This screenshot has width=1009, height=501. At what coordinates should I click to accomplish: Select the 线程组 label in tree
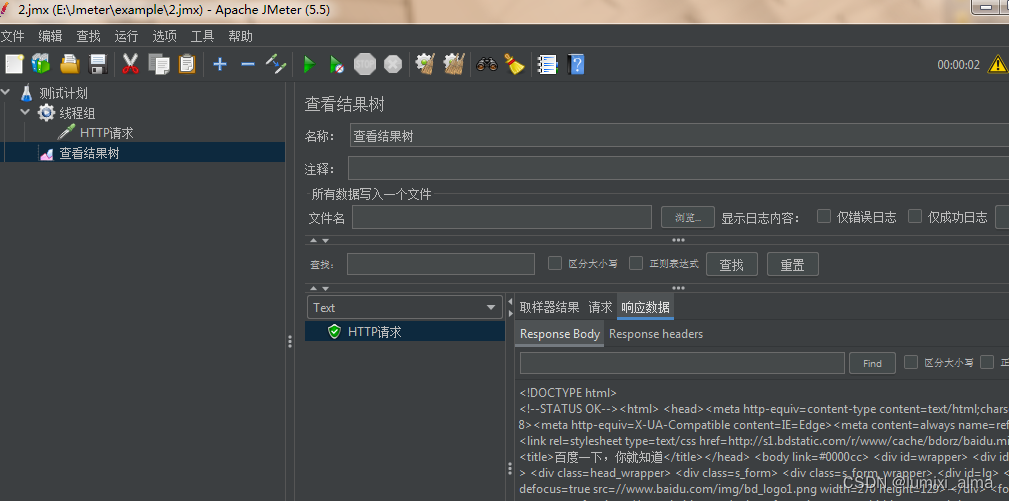tap(77, 113)
